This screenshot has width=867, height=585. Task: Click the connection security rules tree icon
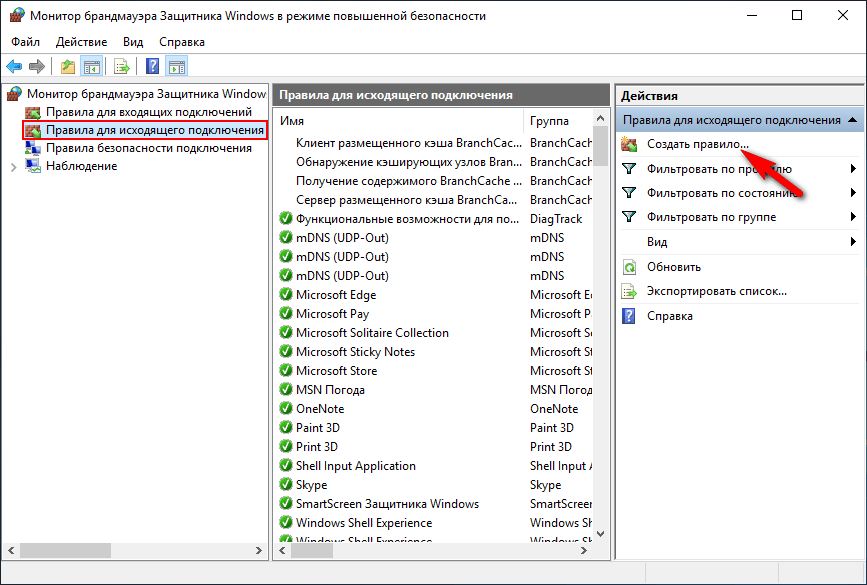33,148
